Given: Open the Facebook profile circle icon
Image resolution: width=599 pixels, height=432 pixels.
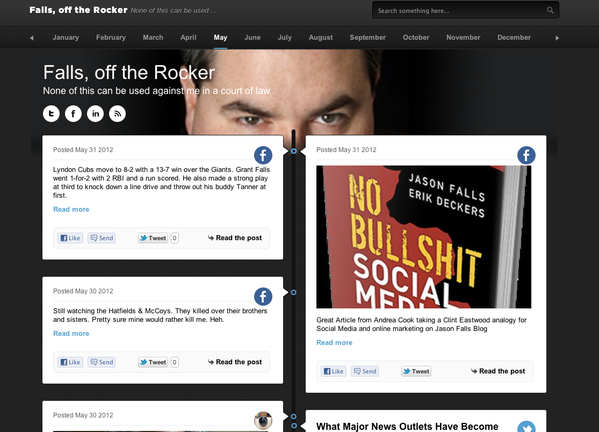Looking at the screenshot, I should click(73, 114).
